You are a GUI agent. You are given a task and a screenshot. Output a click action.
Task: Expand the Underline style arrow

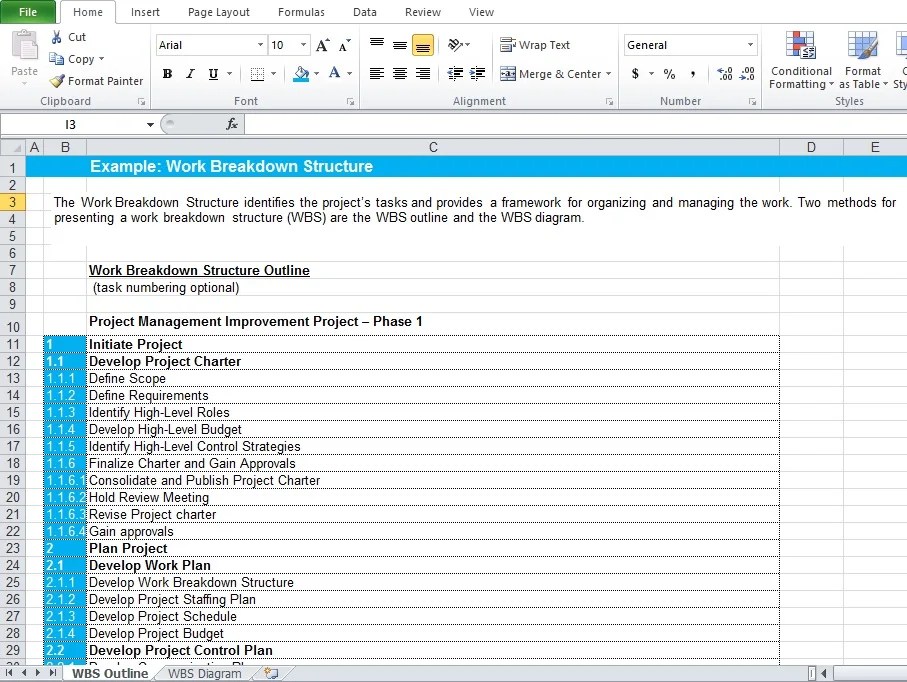pos(230,73)
